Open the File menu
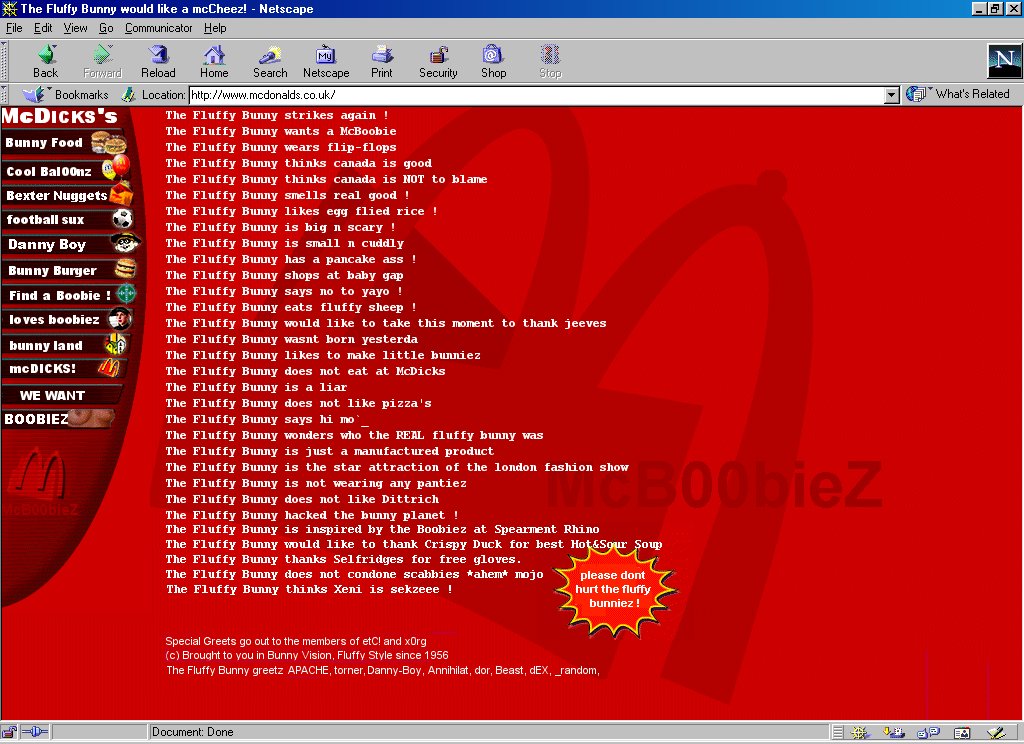The width and height of the screenshot is (1024, 744). click(x=14, y=28)
